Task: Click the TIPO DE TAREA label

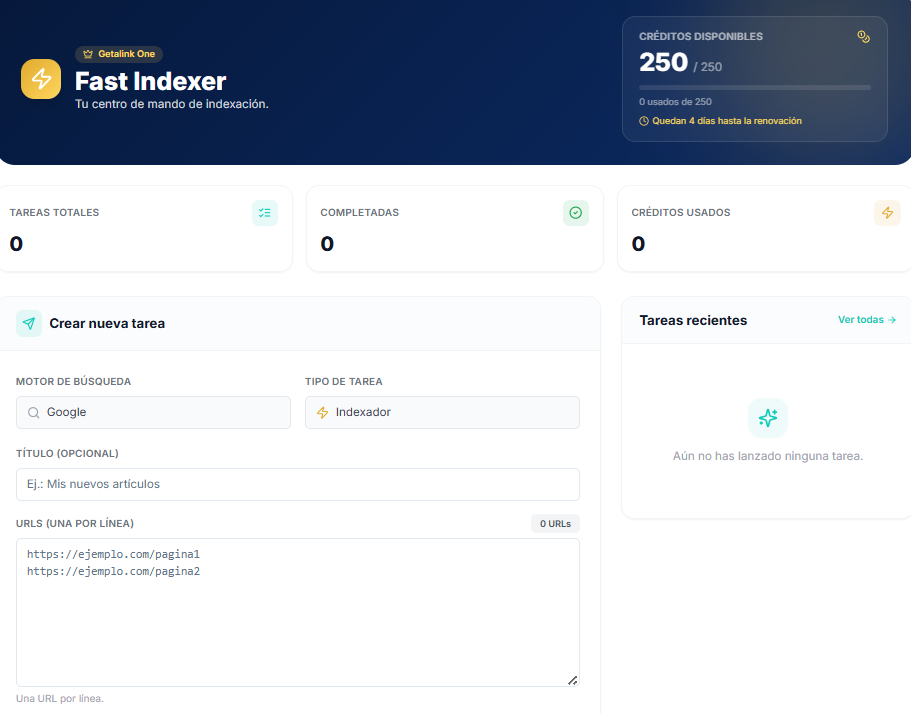Action: pyautogui.click(x=344, y=382)
